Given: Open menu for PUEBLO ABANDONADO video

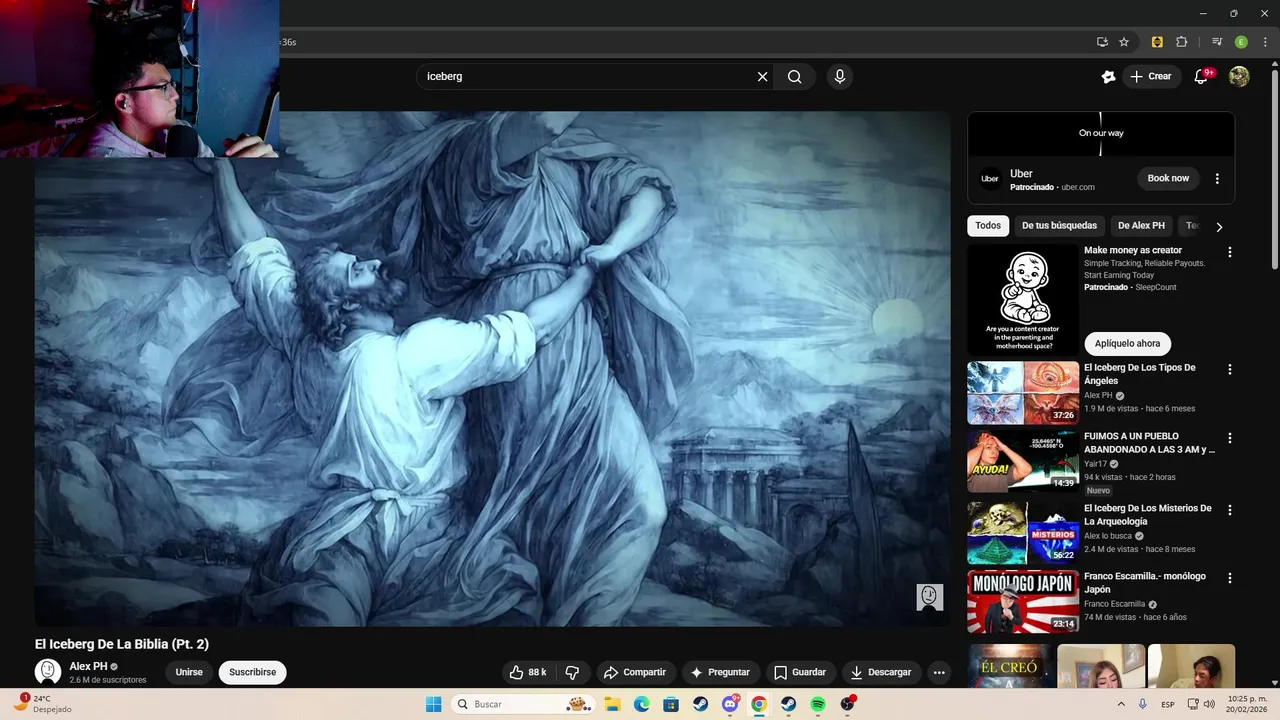Looking at the screenshot, I should click(x=1230, y=438).
